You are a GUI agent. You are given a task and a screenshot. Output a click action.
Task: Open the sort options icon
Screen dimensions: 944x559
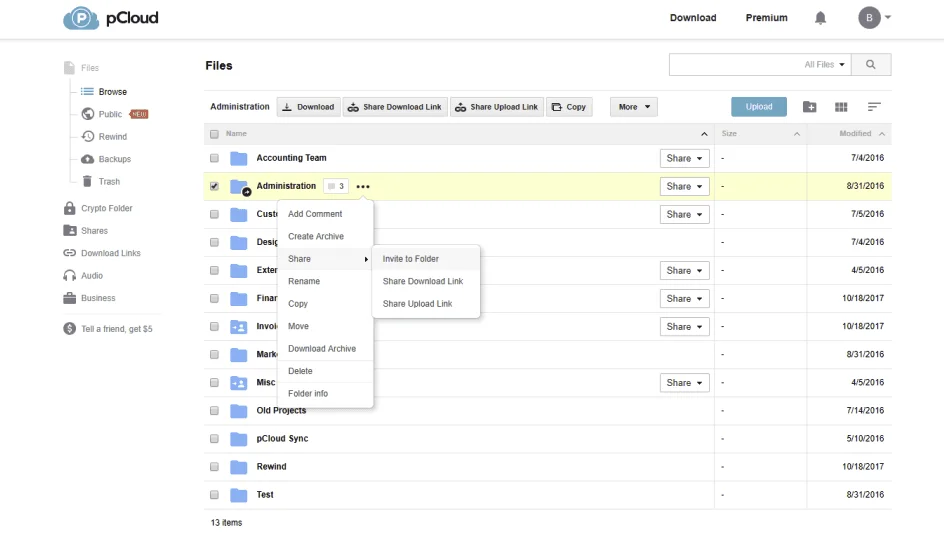click(x=874, y=107)
